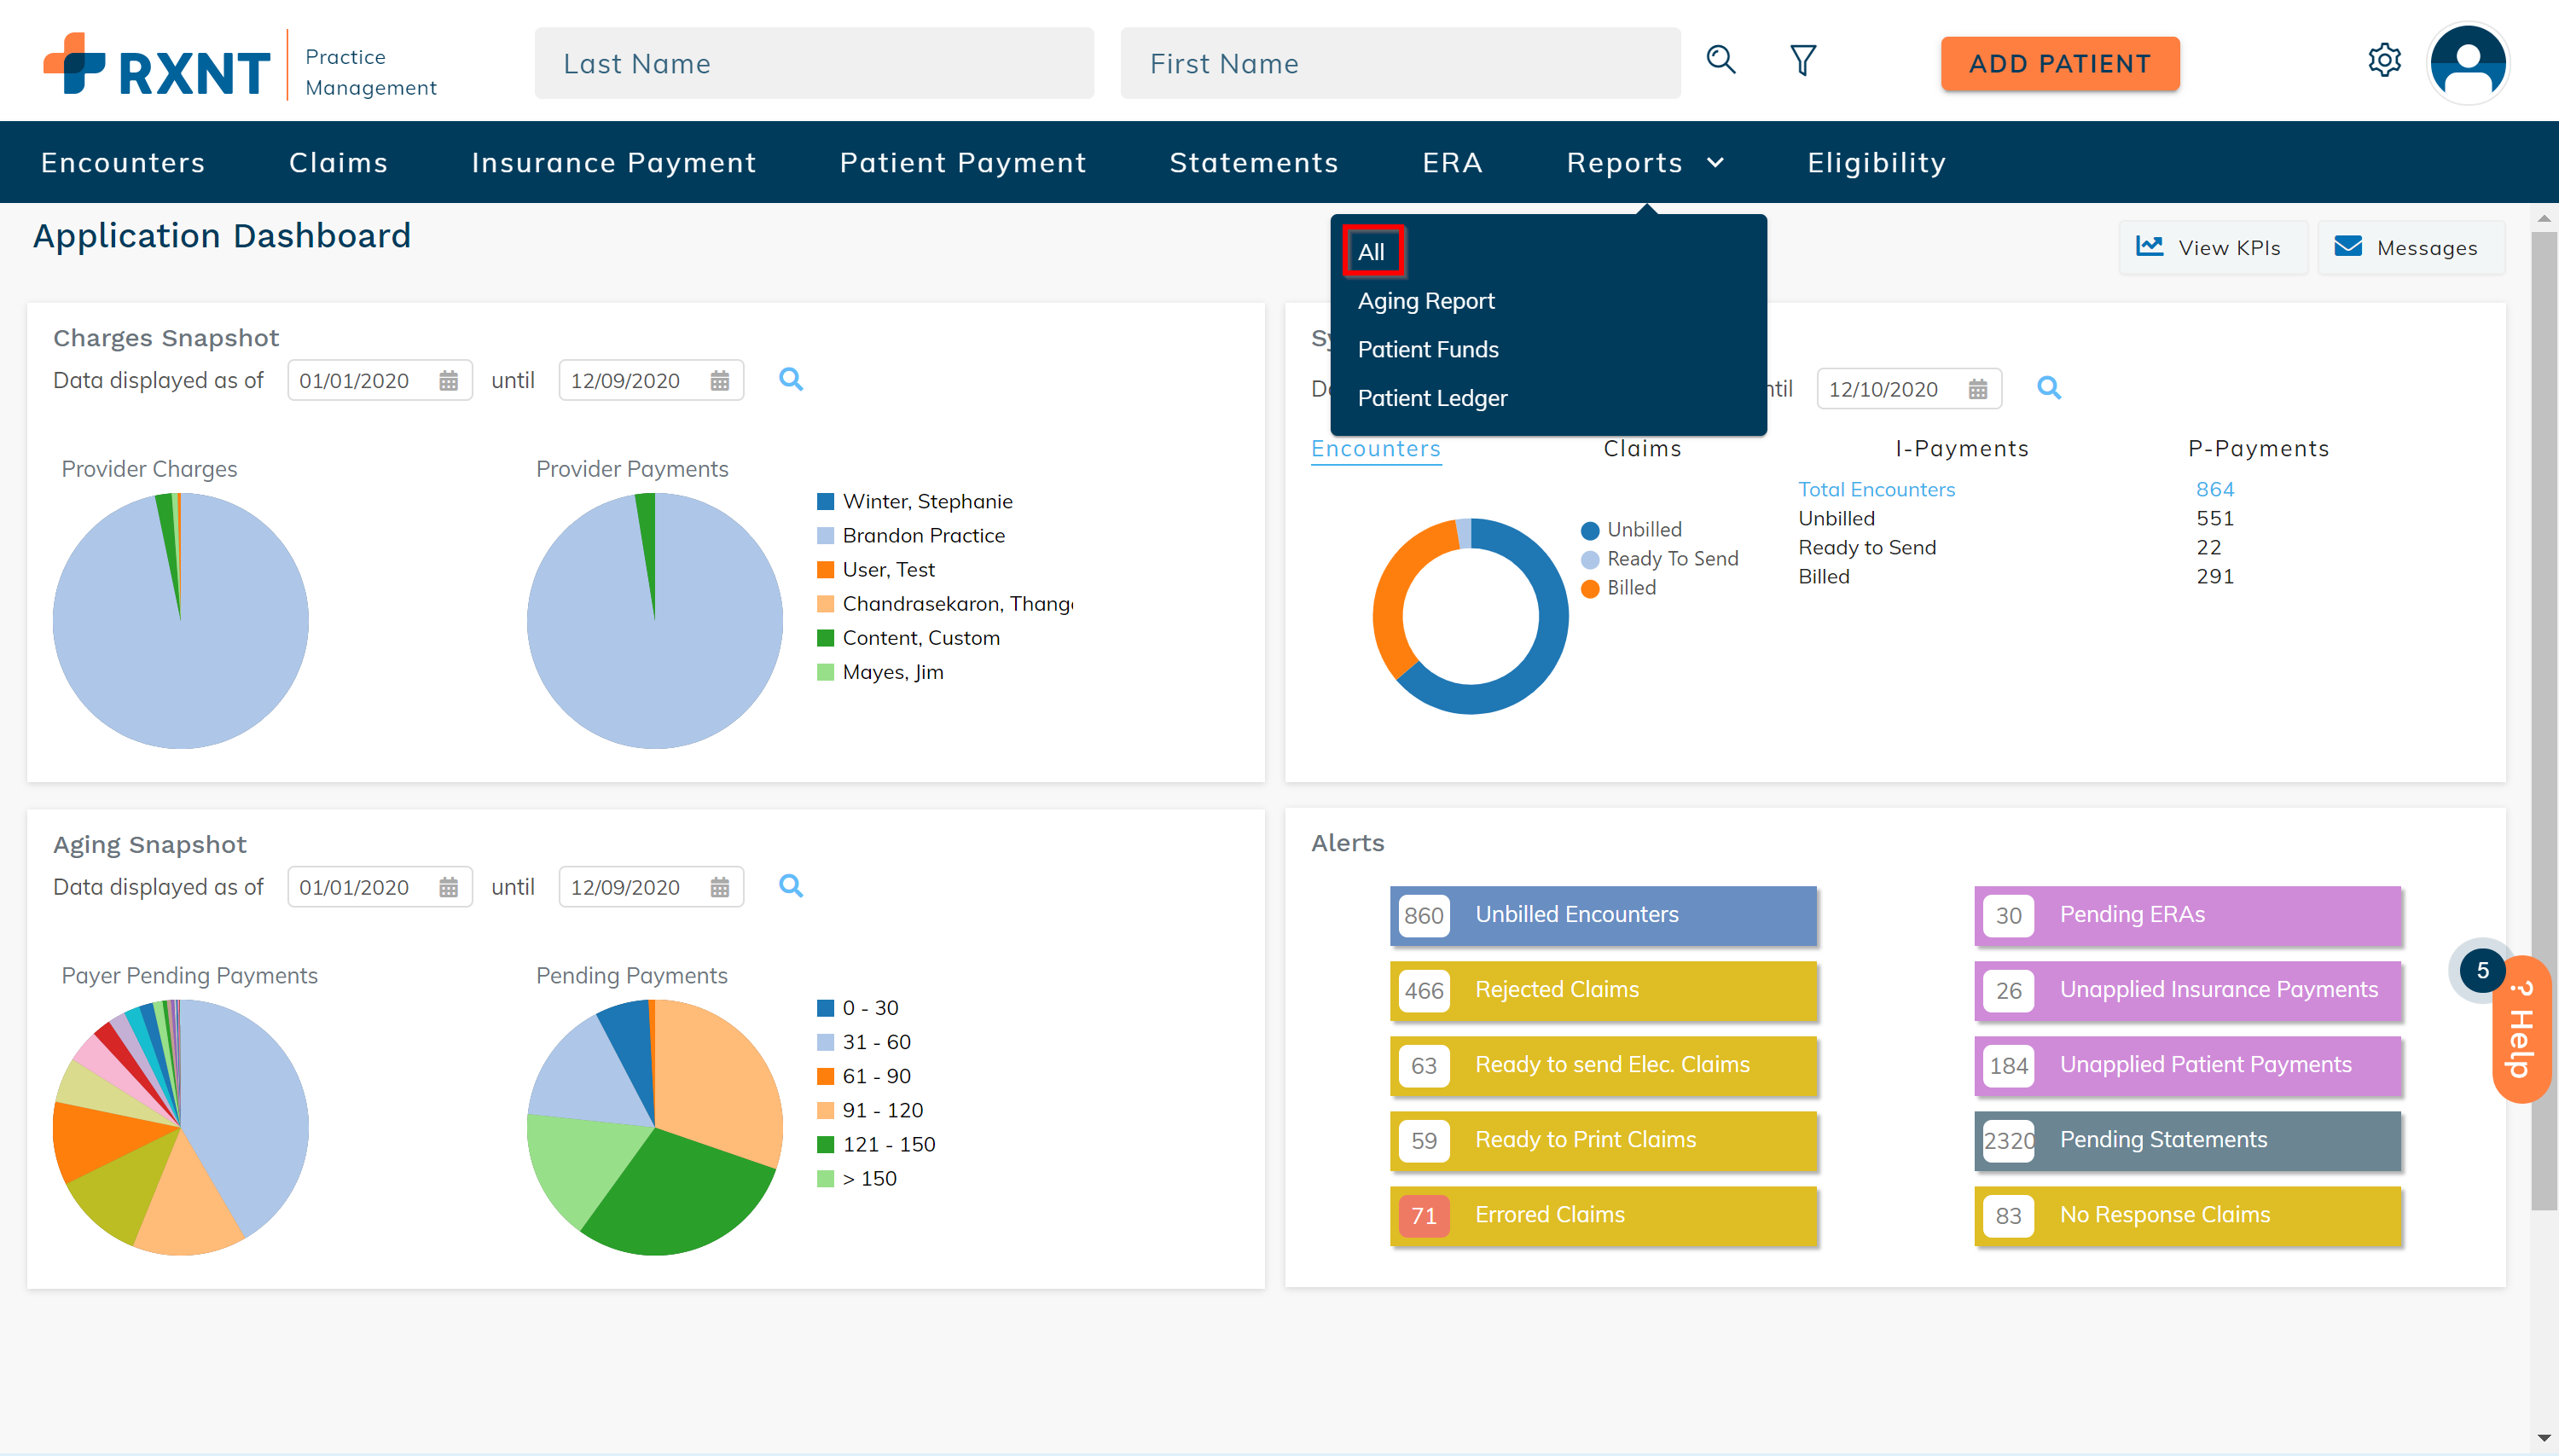Toggle the 121 - 150 legend entry
Viewport: 2559px width, 1456px height.
pyautogui.click(x=888, y=1144)
